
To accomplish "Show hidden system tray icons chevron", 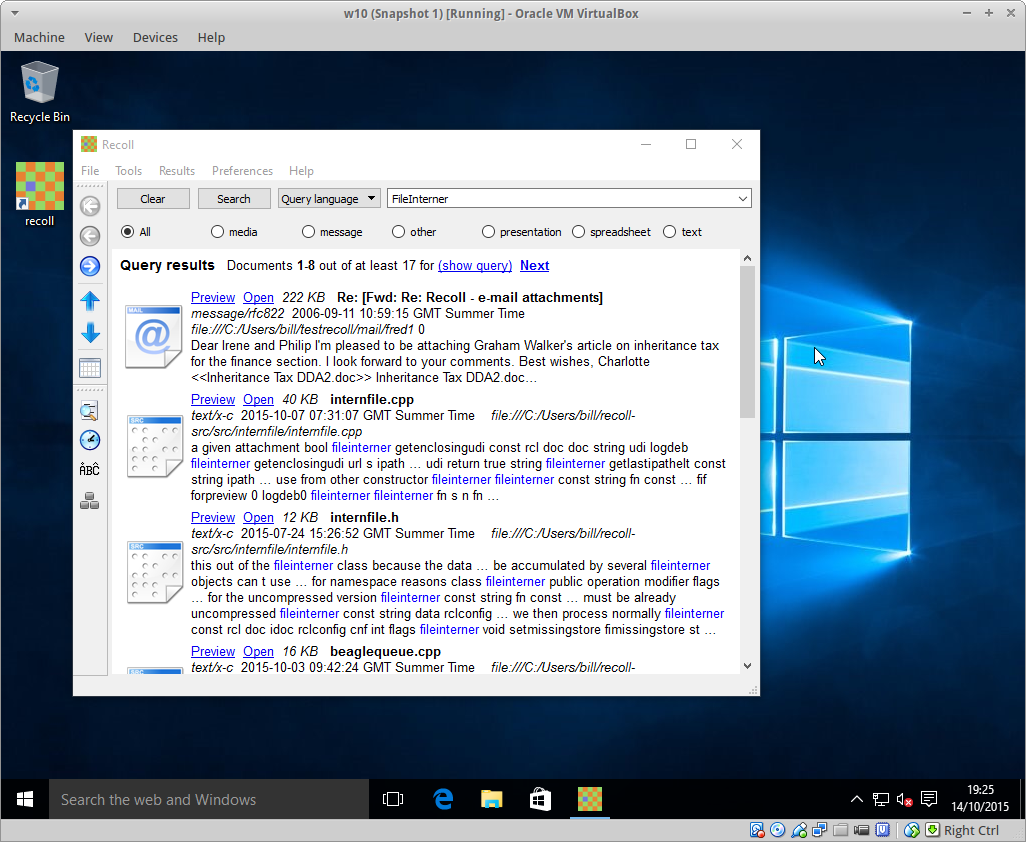I will pyautogui.click(x=856, y=799).
